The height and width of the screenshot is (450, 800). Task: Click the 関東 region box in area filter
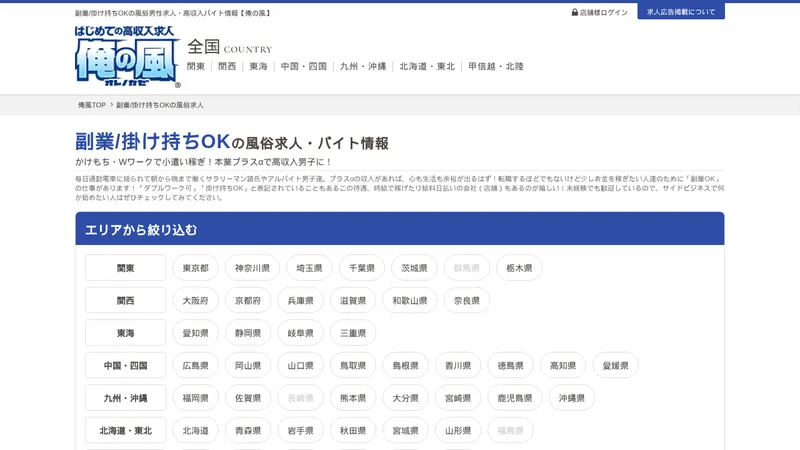click(126, 268)
